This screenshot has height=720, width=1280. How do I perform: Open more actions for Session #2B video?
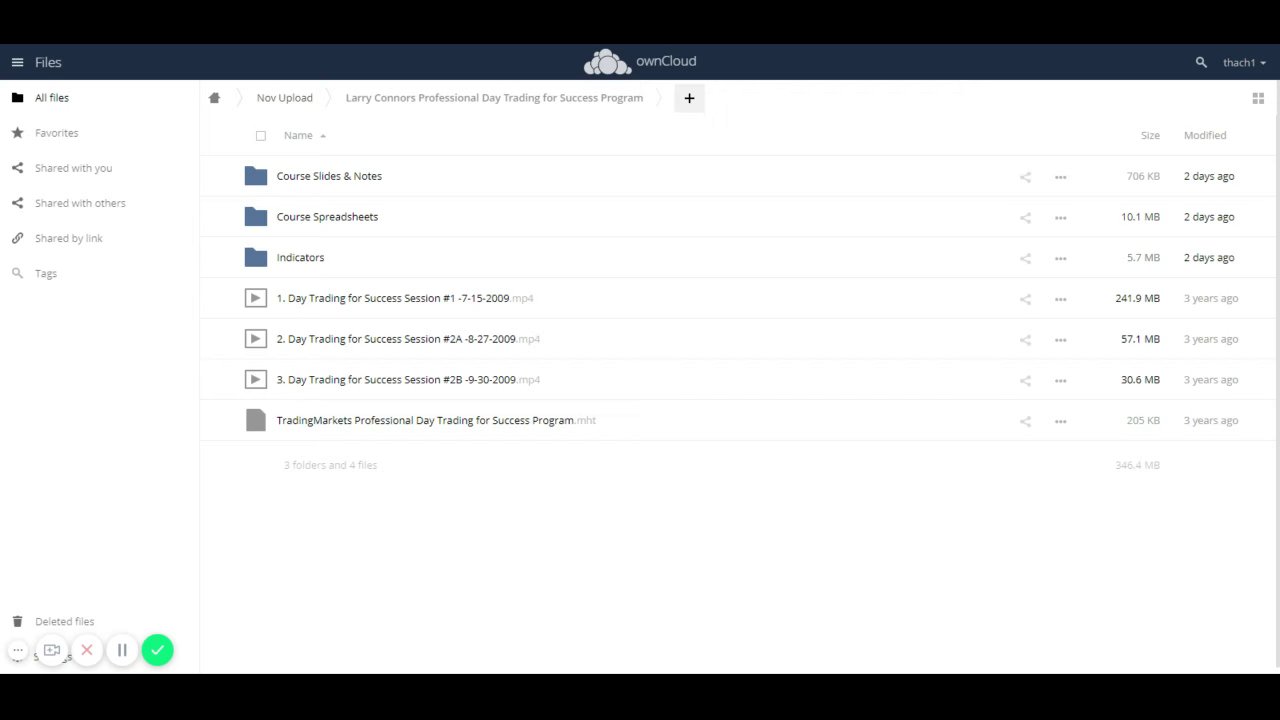pos(1060,380)
